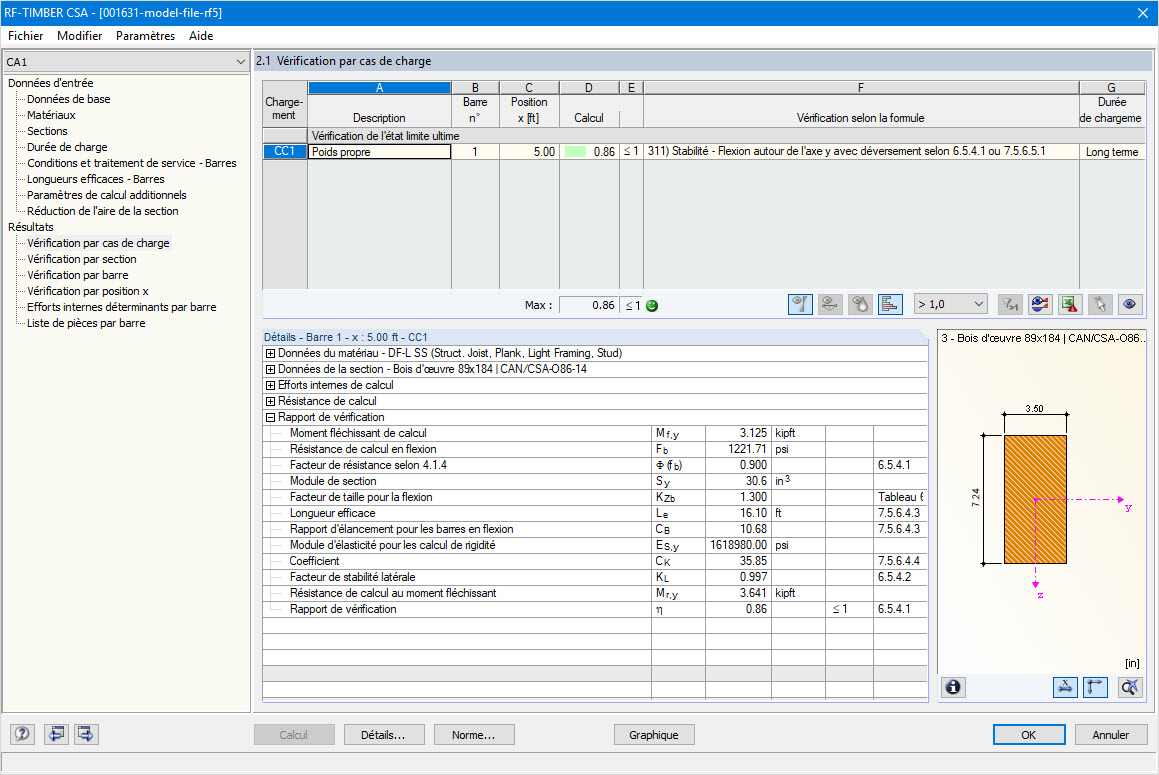1159x775 pixels.
Task: Click the info icon below the cross-section preview
Action: point(953,687)
